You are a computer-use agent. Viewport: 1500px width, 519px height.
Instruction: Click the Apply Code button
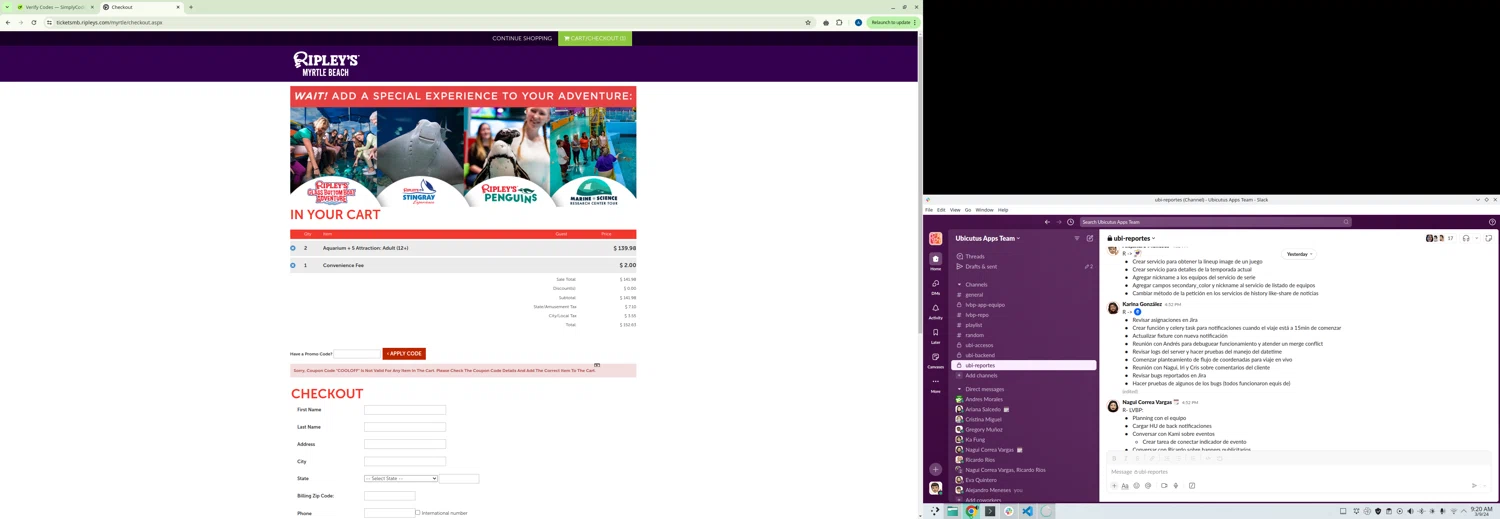coord(404,353)
